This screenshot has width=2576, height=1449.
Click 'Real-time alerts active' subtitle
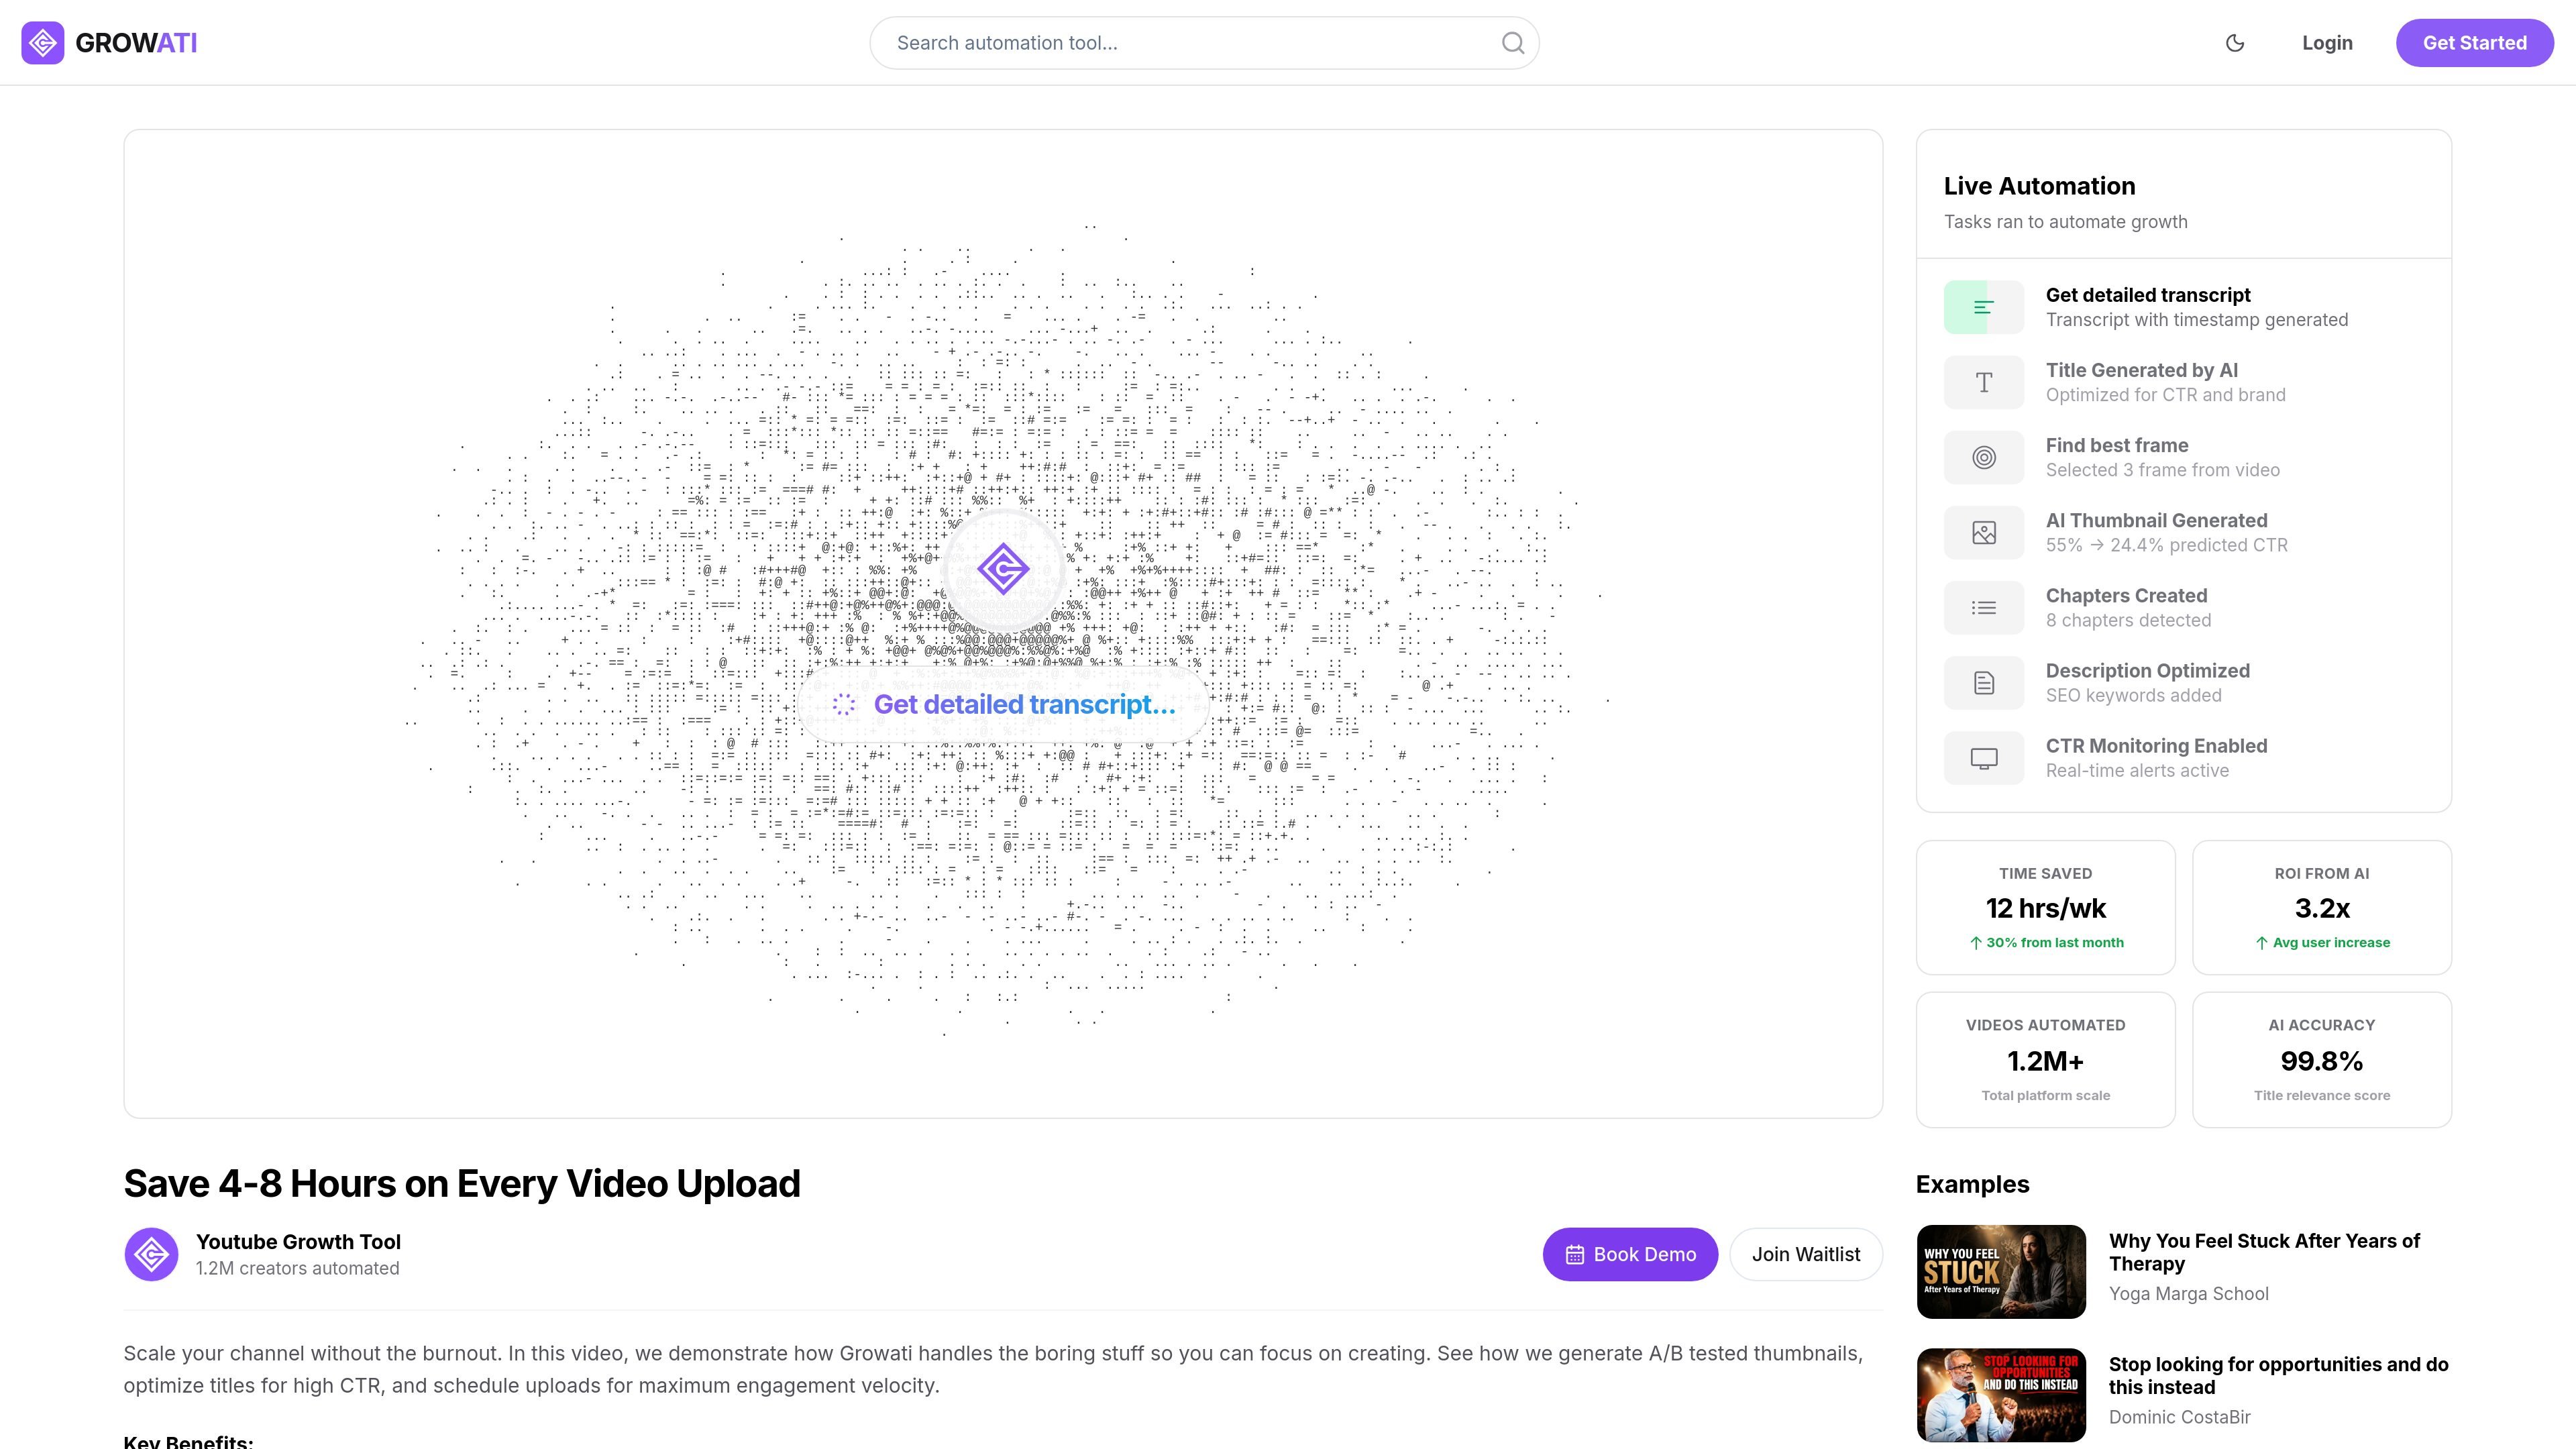tap(2137, 771)
